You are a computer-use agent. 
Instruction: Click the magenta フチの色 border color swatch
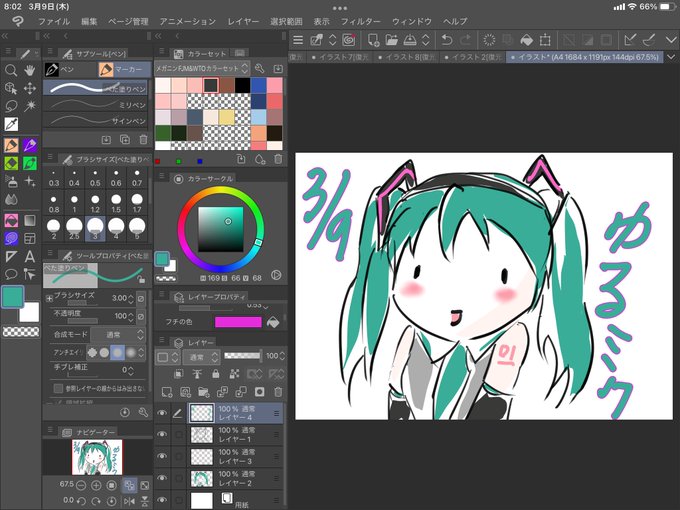pyautogui.click(x=238, y=322)
